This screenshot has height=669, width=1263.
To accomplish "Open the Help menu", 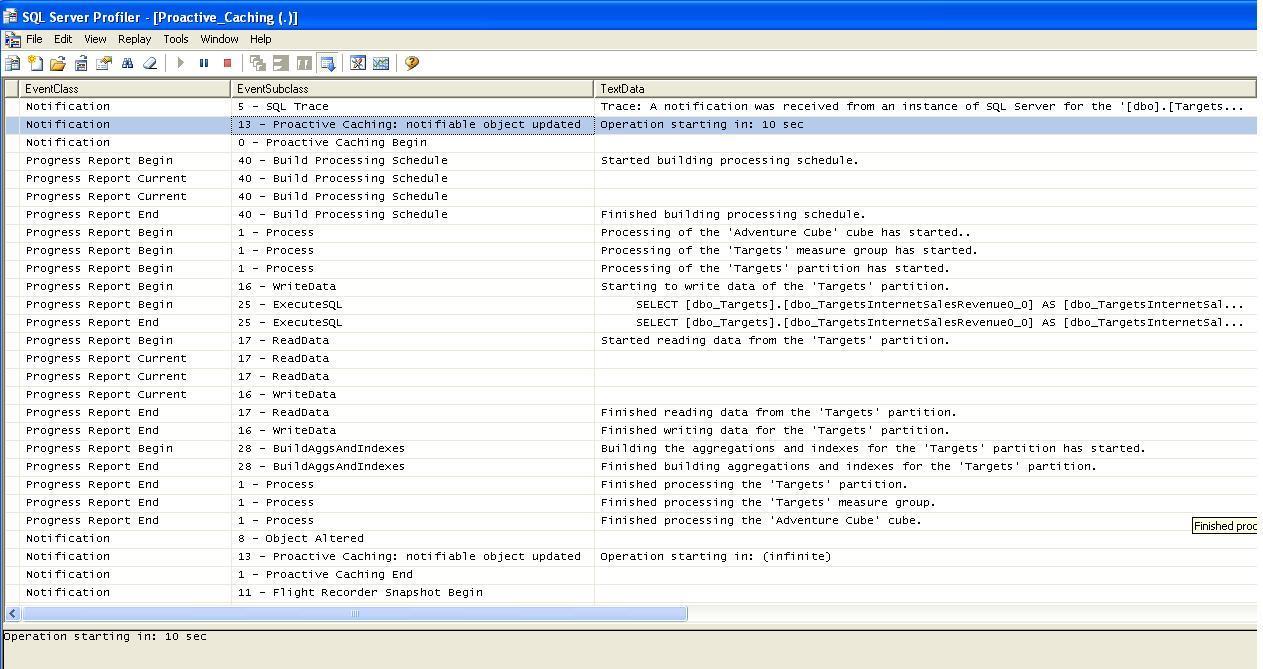I will click(261, 39).
